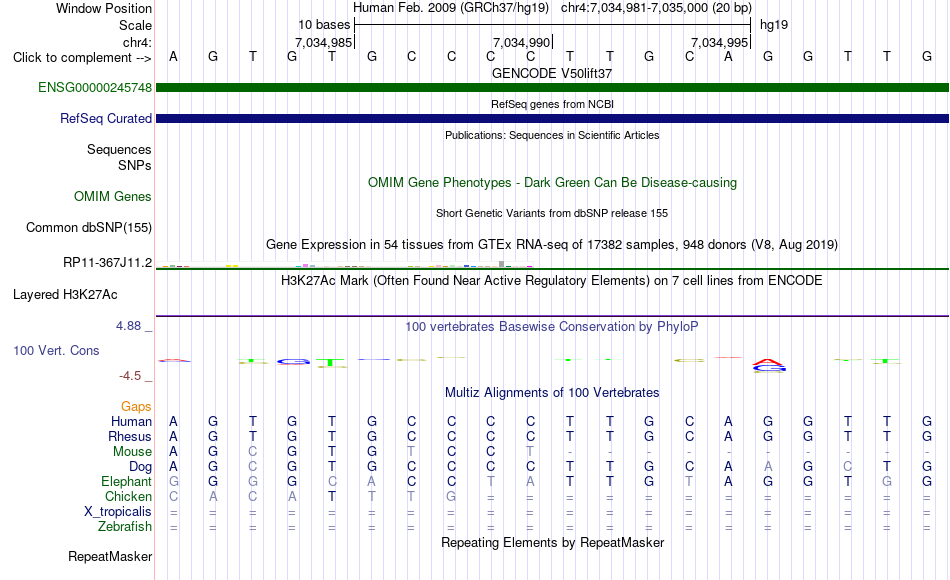Click the first base A in complement row
Viewport: 950px width, 580px height.
(x=173, y=57)
